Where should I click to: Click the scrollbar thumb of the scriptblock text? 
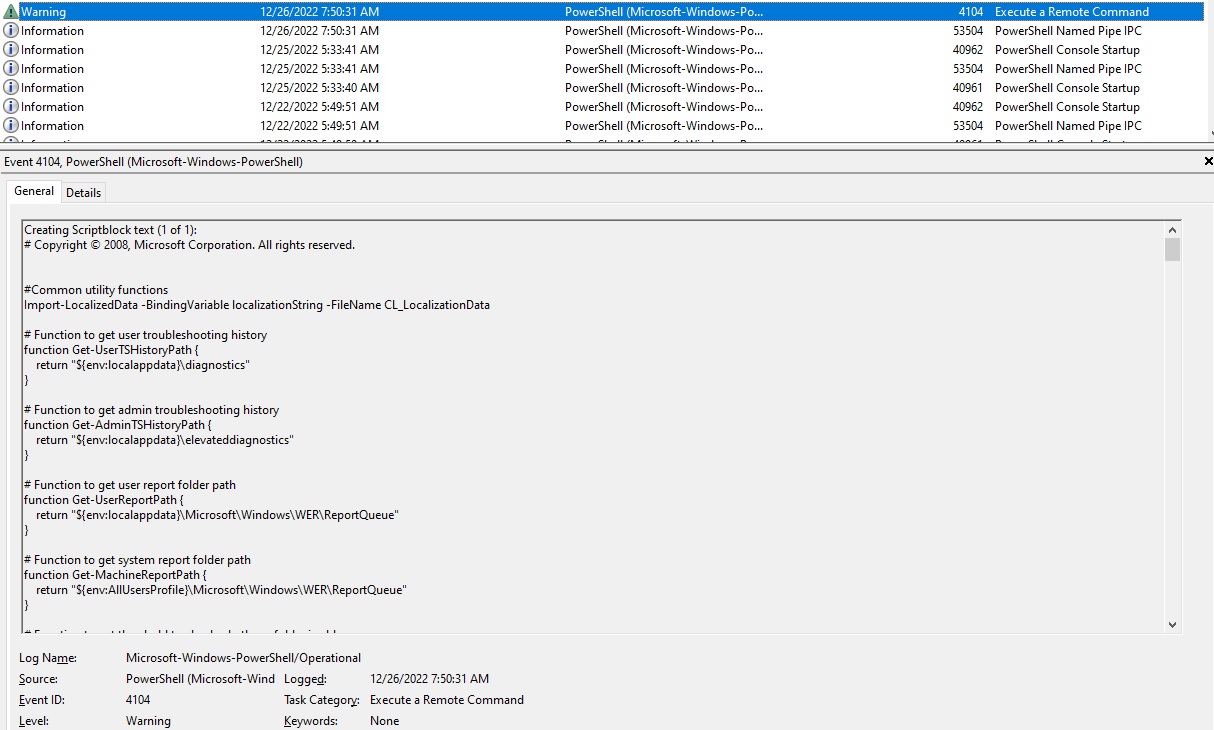coord(1172,249)
